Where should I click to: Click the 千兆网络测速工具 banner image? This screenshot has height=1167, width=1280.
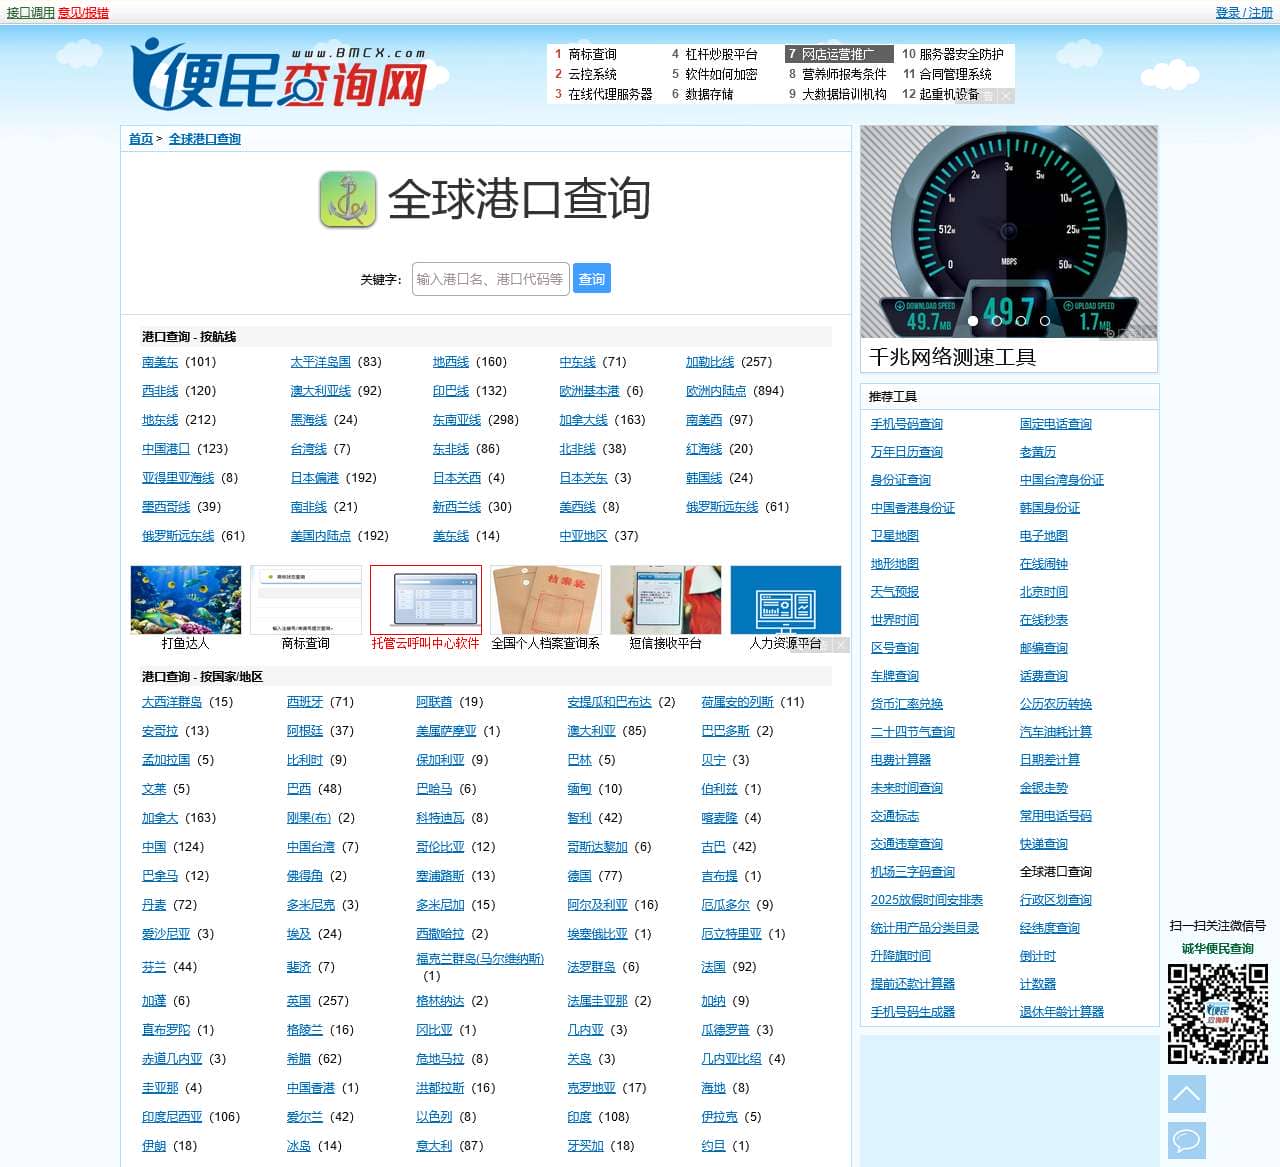(1009, 232)
